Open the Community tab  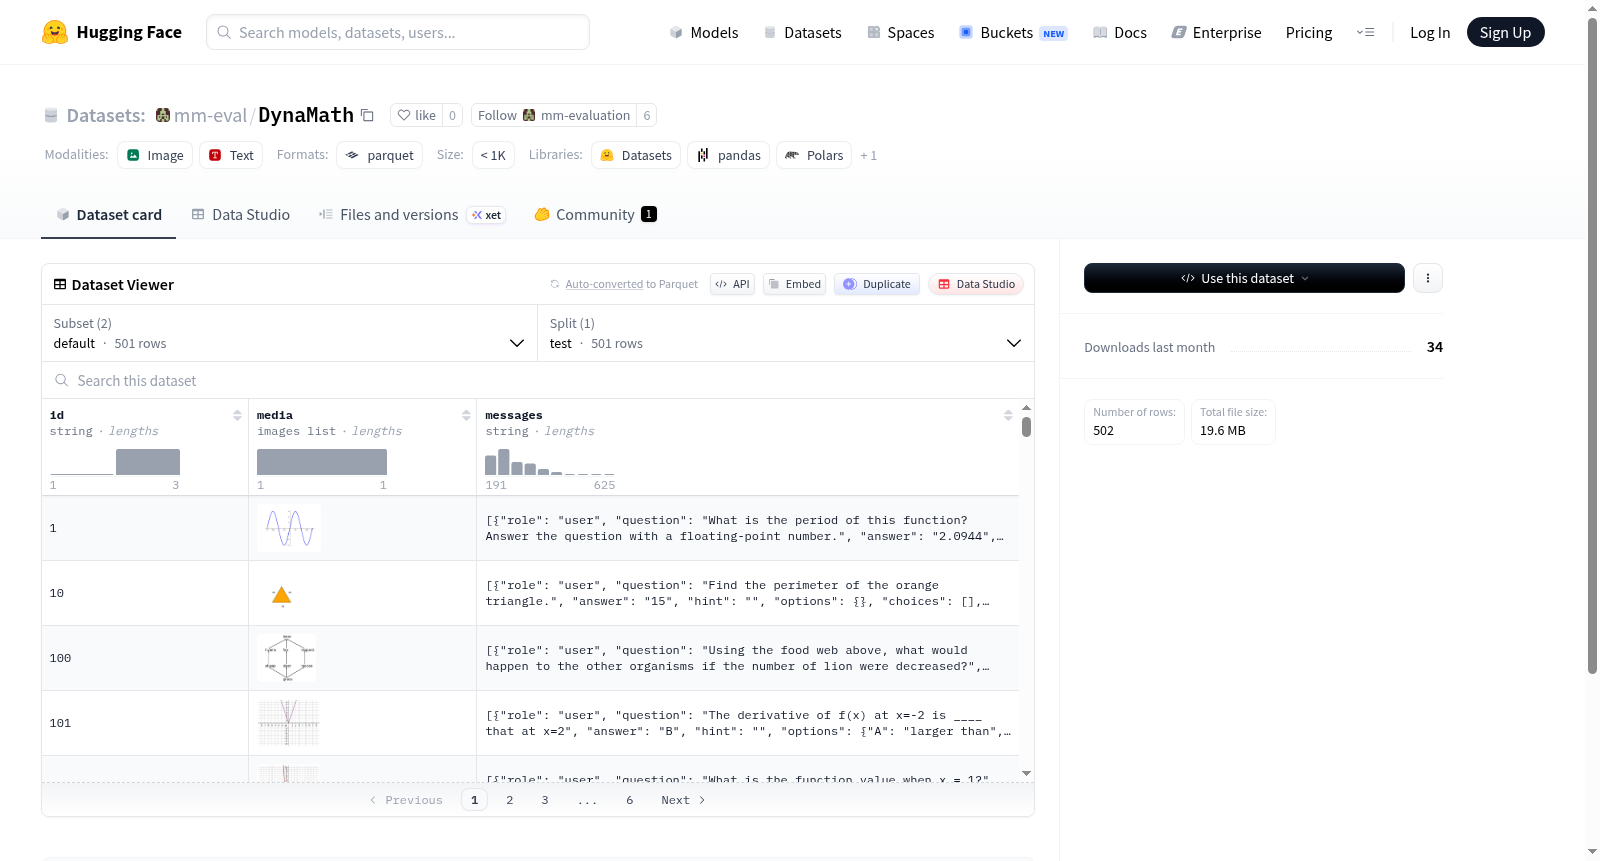[595, 214]
